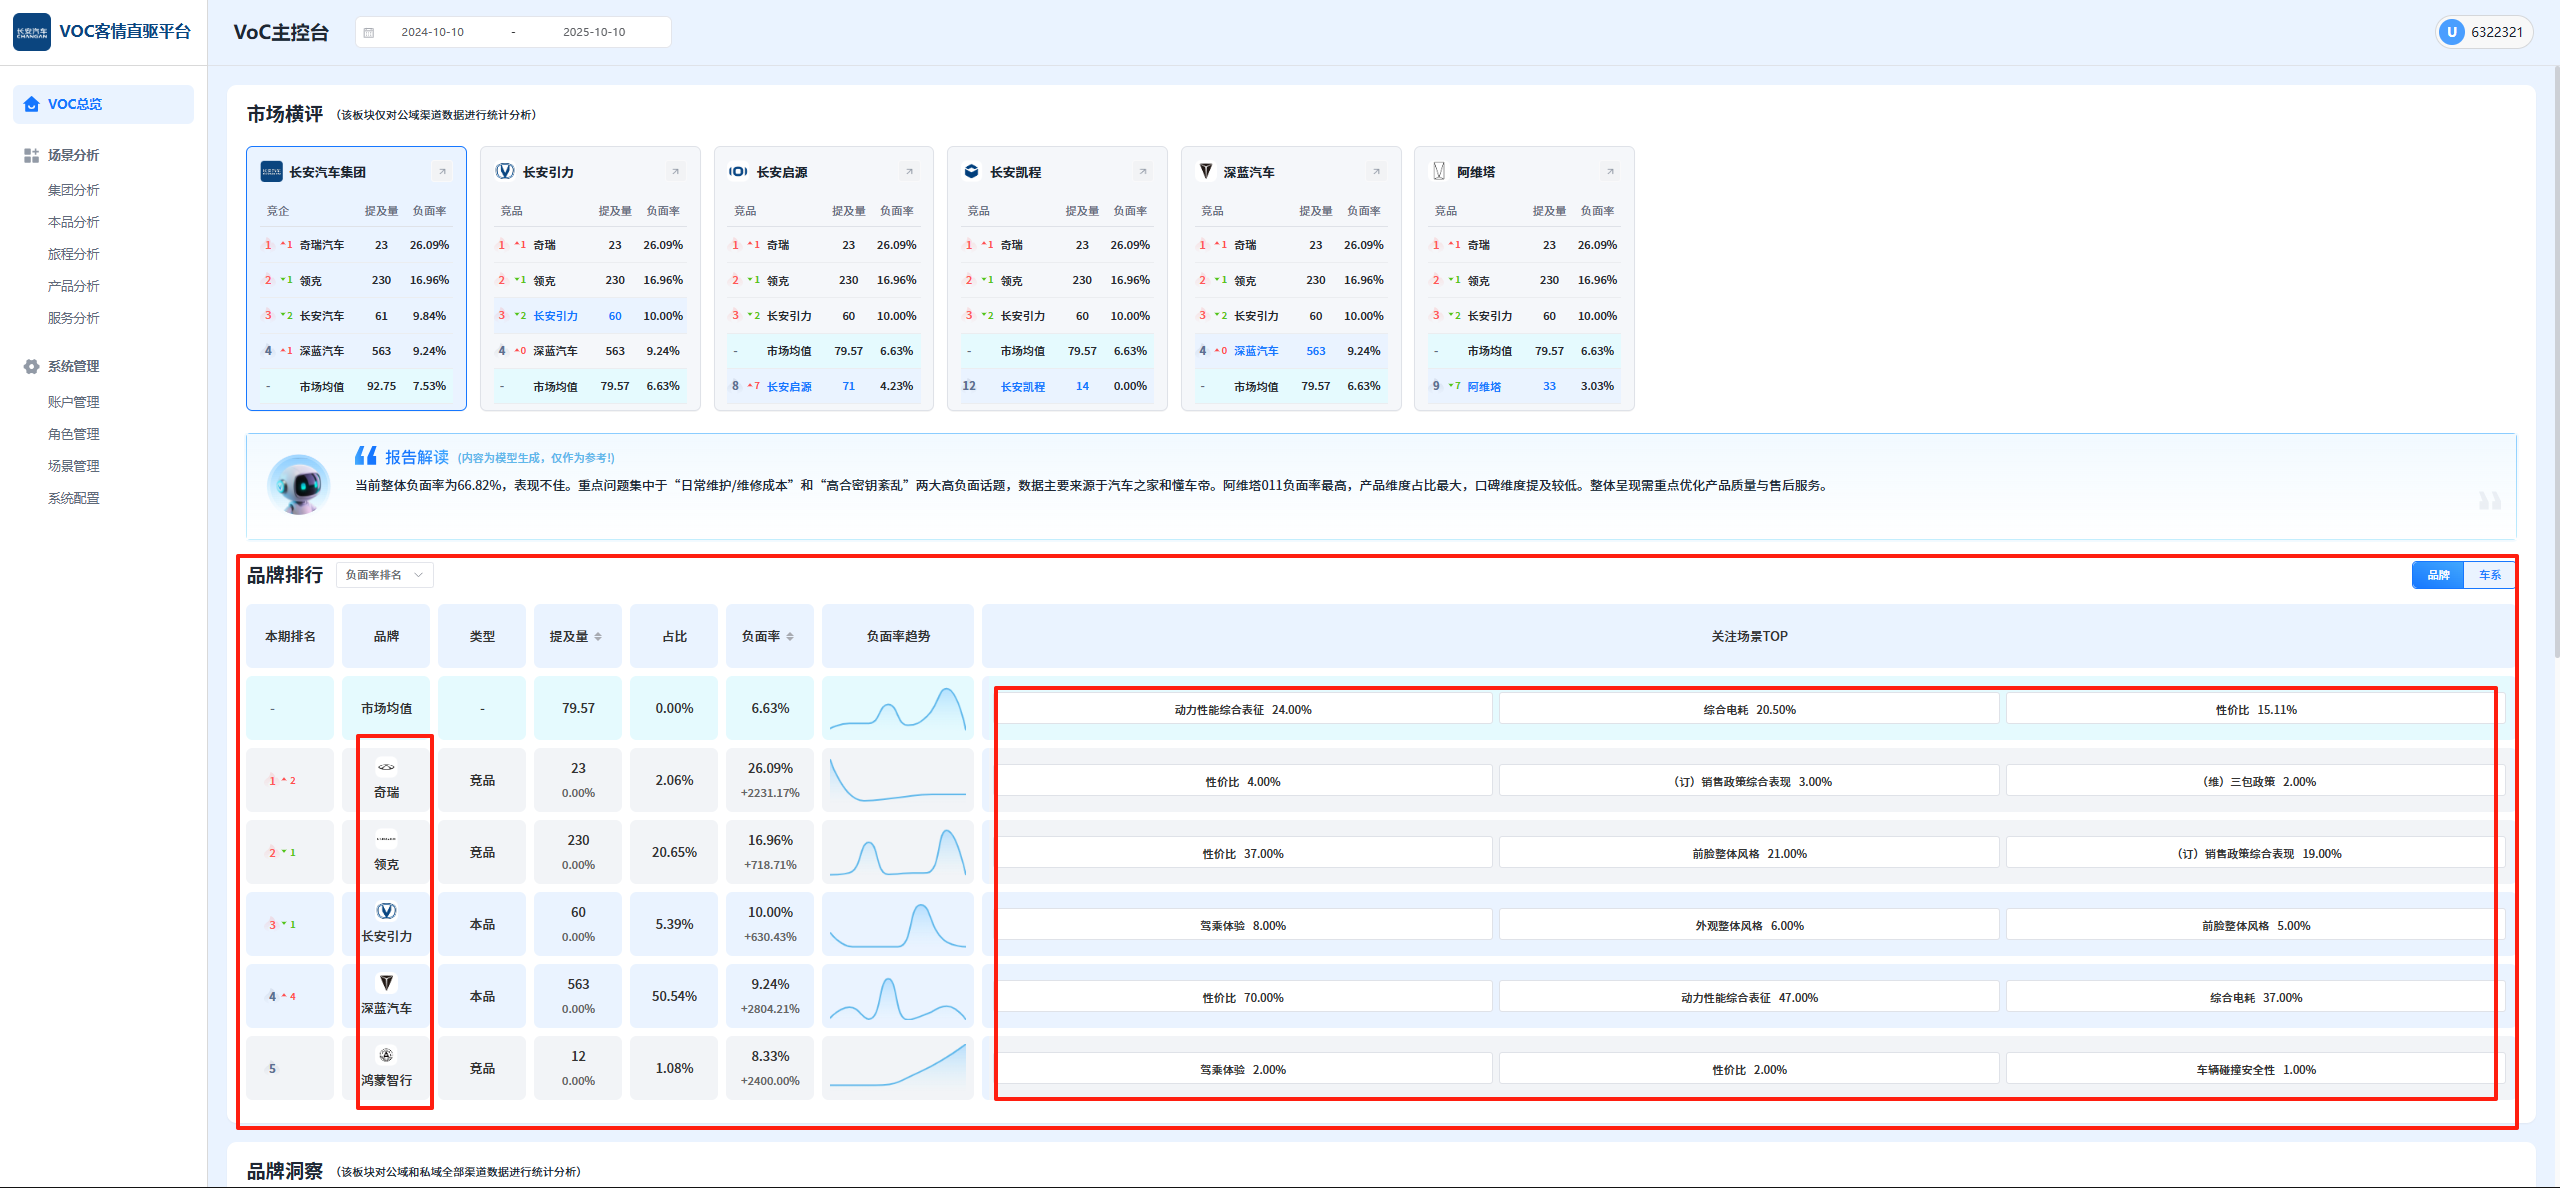Switch the ranking view to 车系
Image resolution: width=2560 pixels, height=1188 pixels.
coord(2489,575)
